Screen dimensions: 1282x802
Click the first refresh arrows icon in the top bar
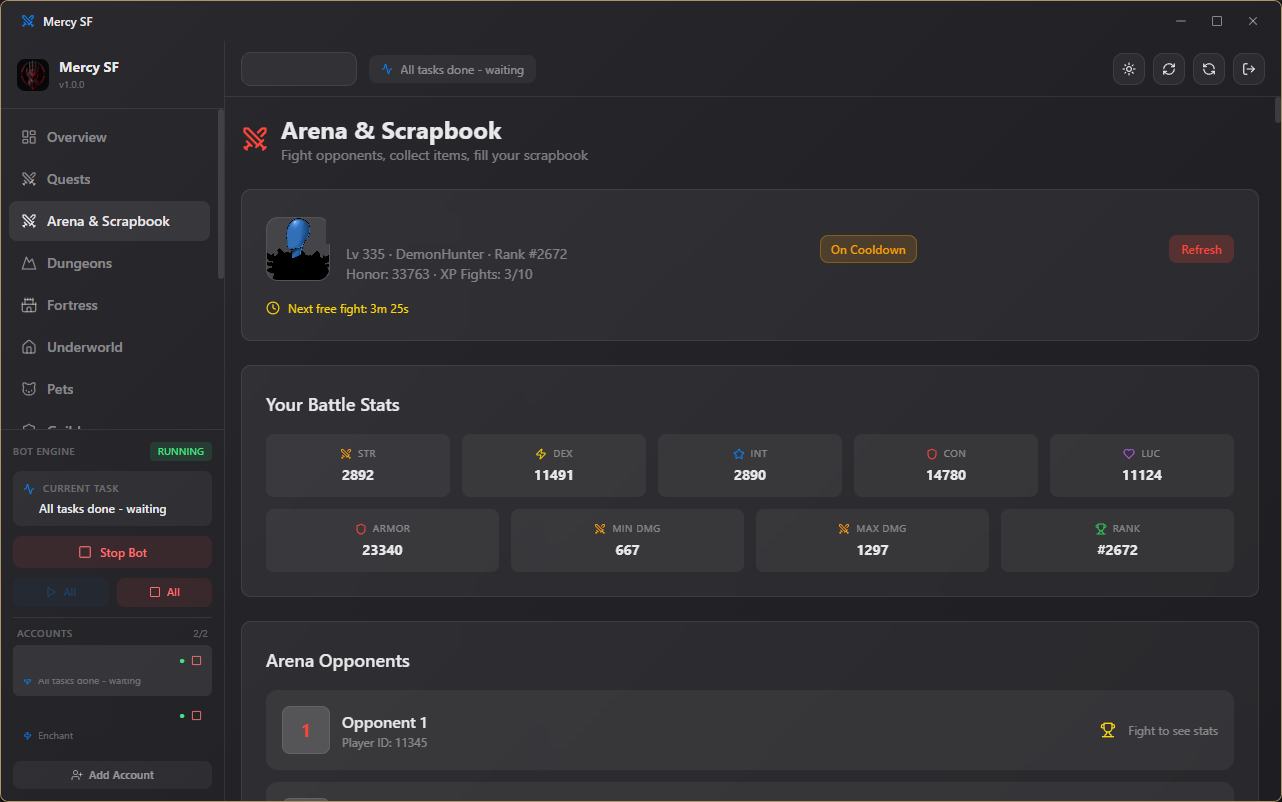[x=1169, y=69]
